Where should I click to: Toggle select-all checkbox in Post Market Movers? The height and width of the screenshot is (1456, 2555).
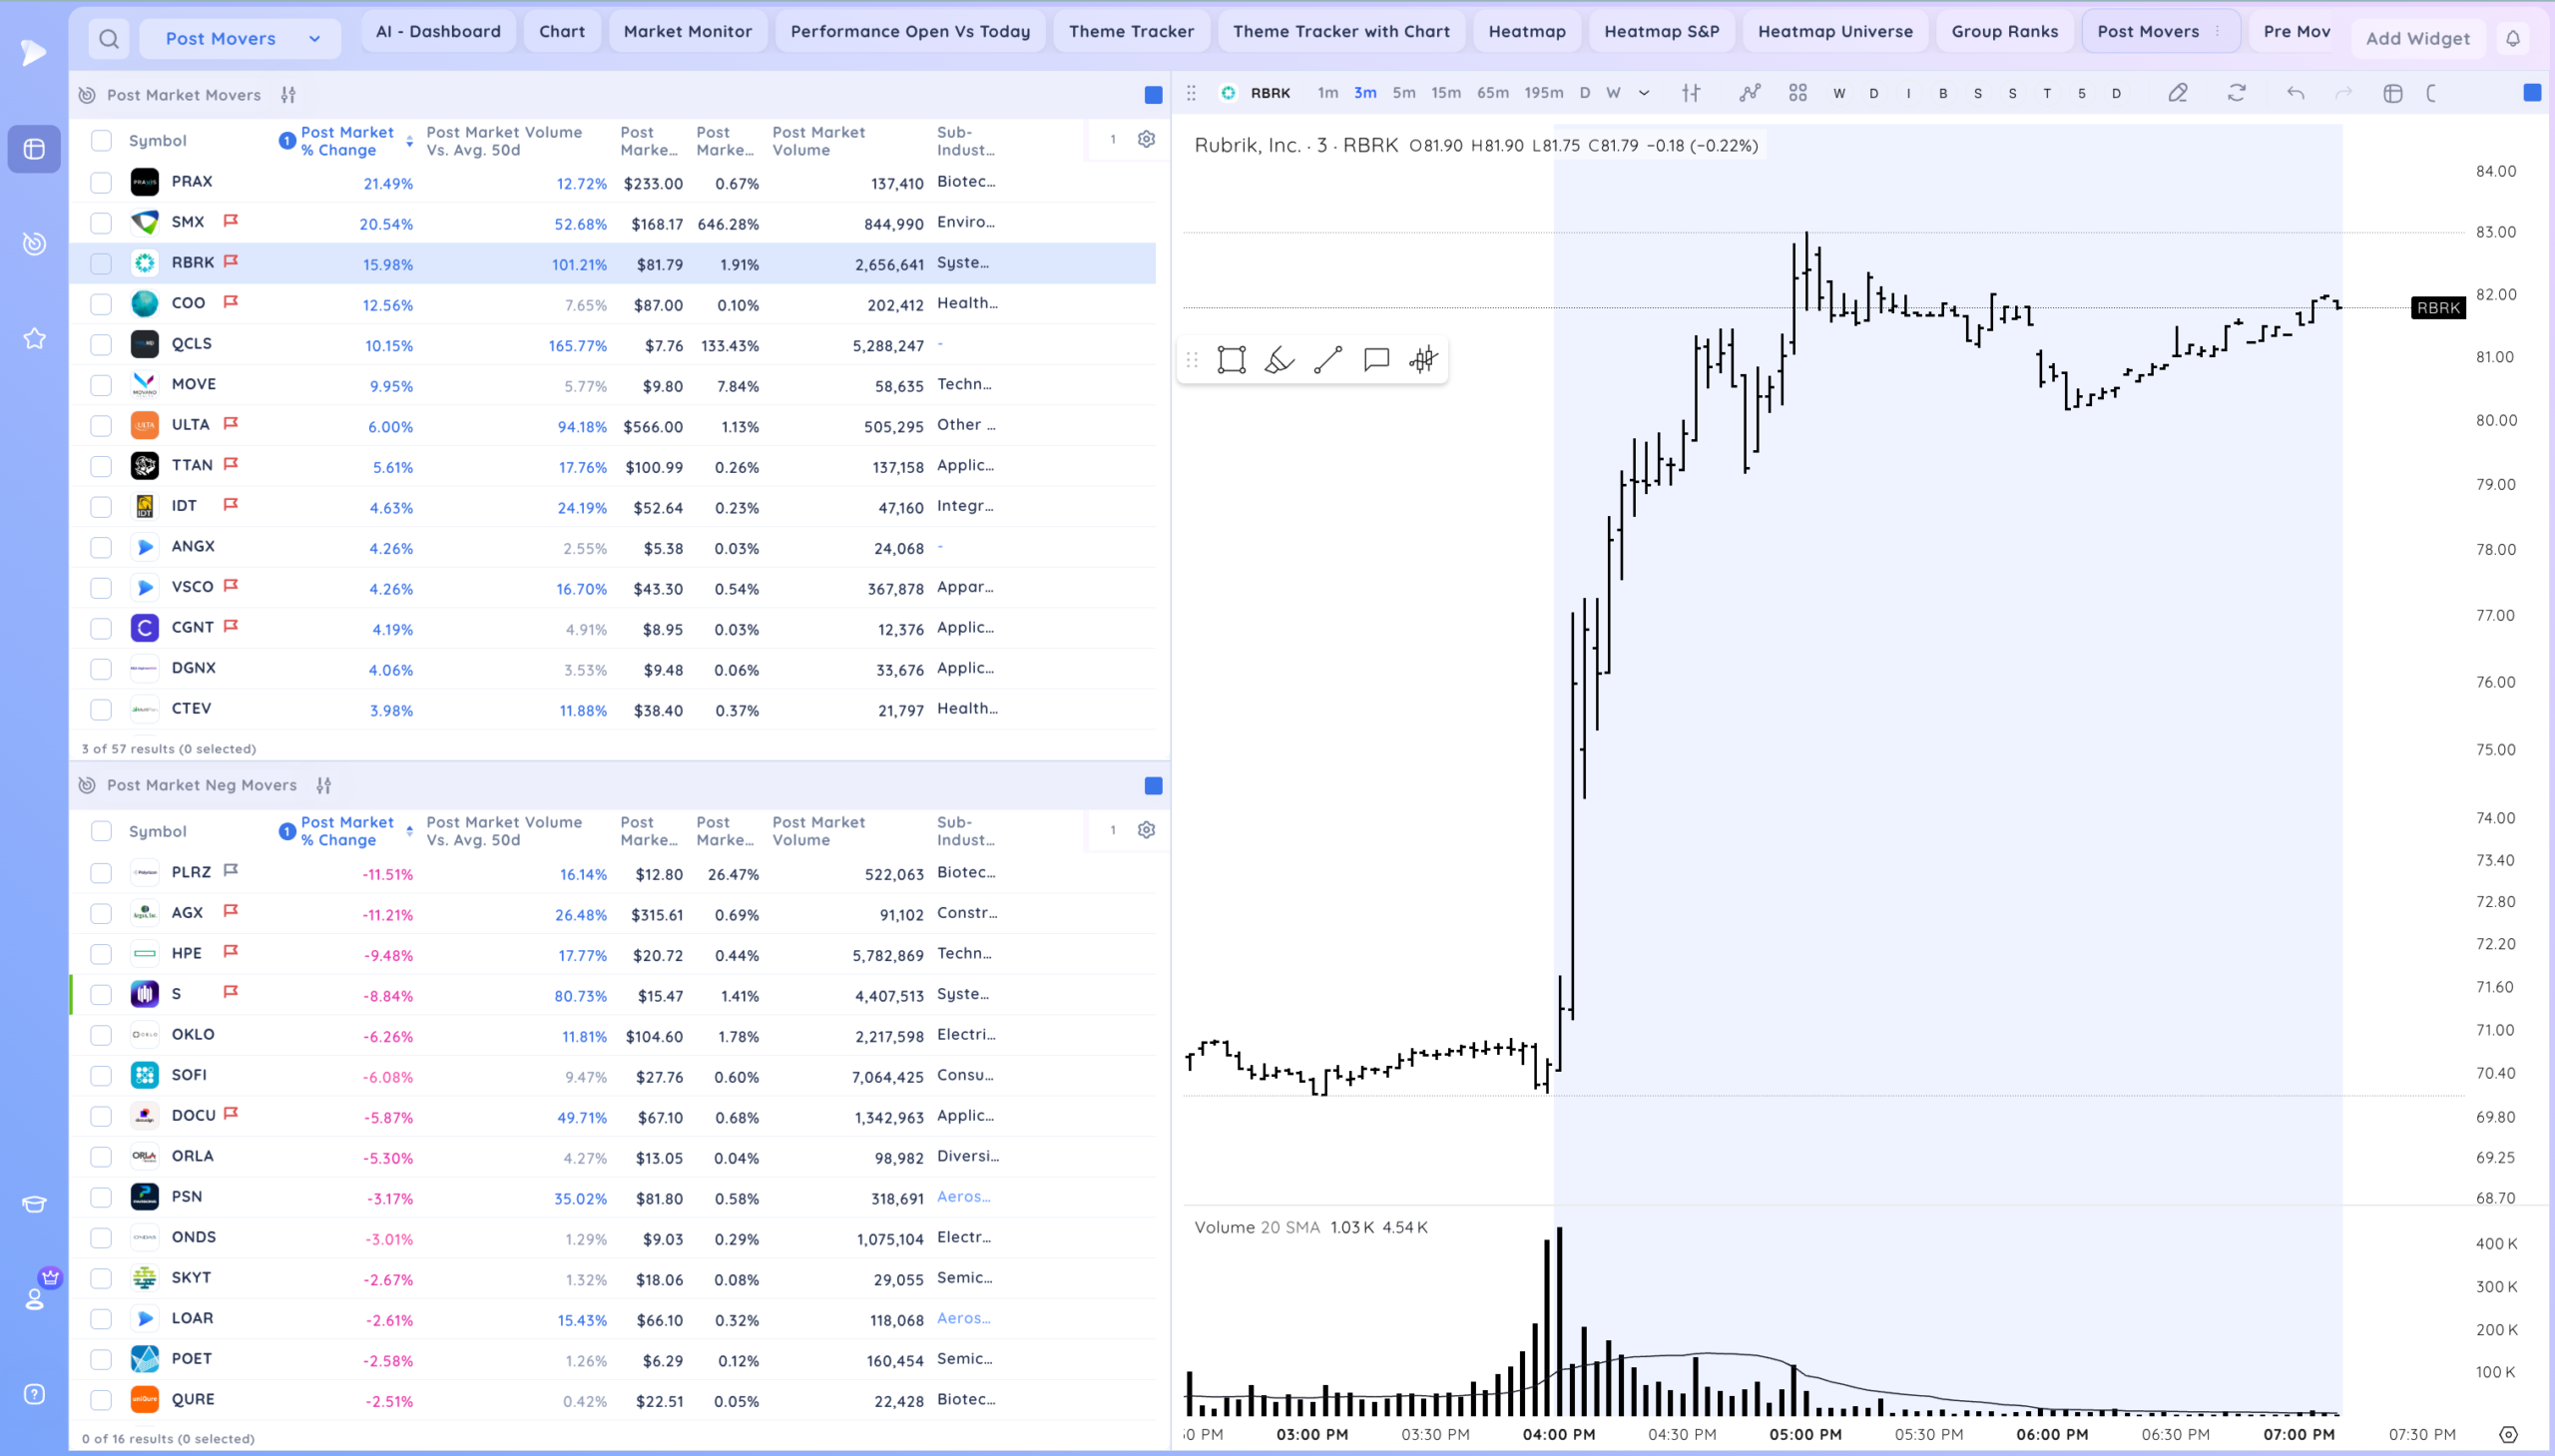pyautogui.click(x=101, y=141)
